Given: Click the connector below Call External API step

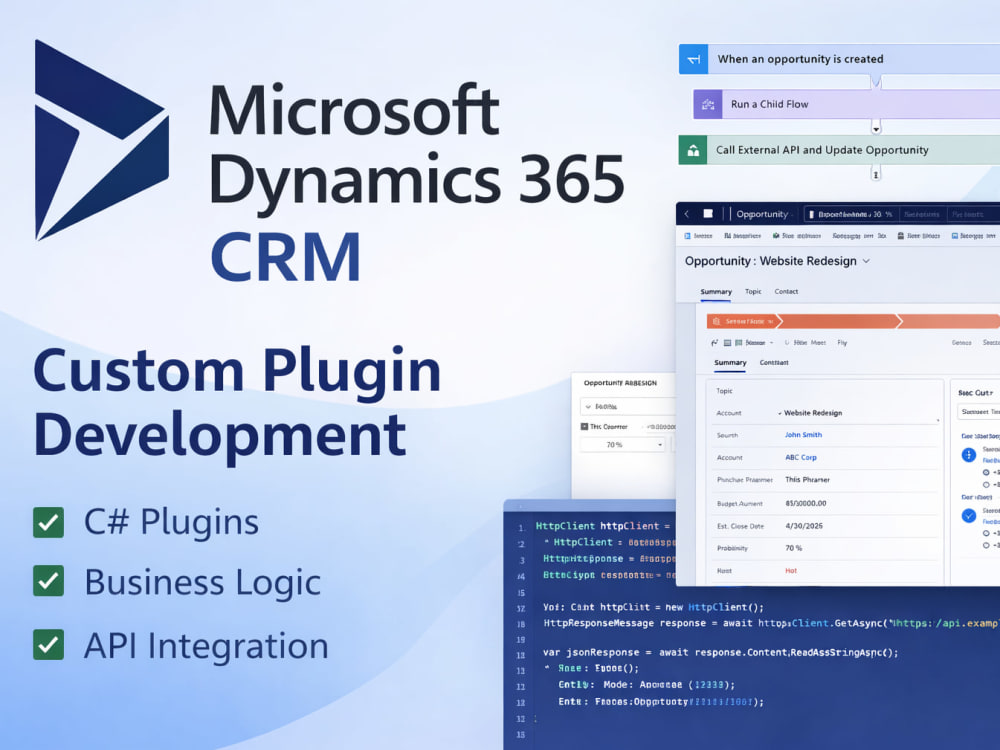Looking at the screenshot, I should (876, 173).
